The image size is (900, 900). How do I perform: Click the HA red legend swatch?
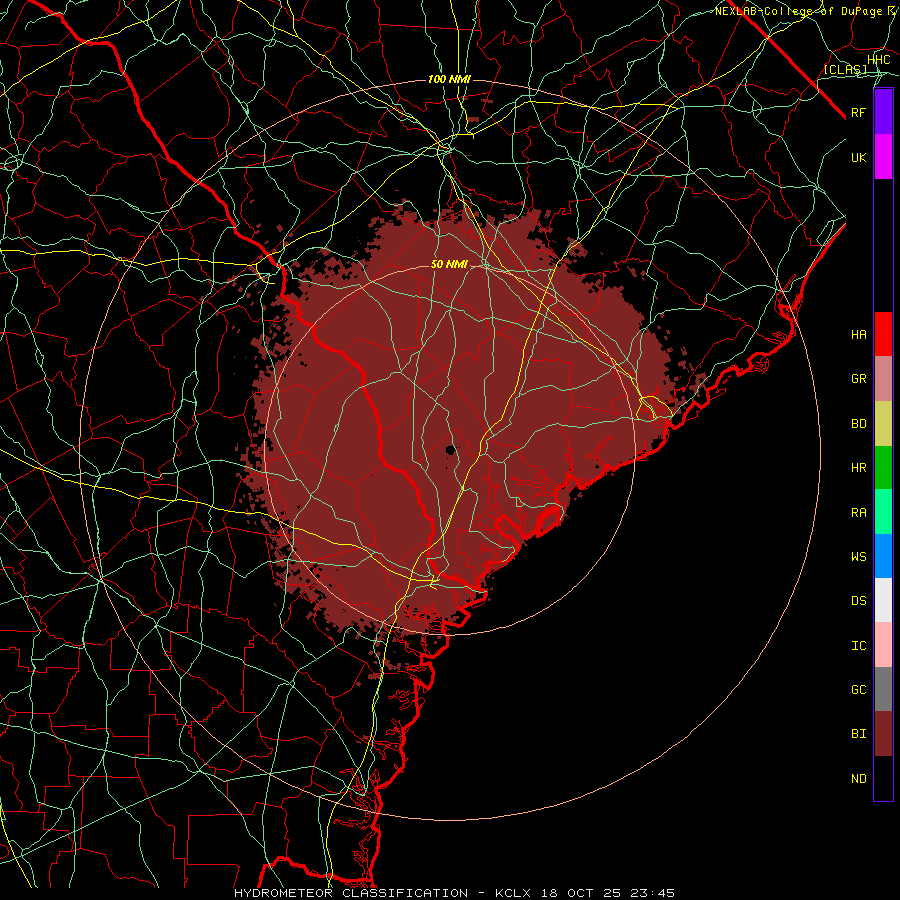coord(883,334)
